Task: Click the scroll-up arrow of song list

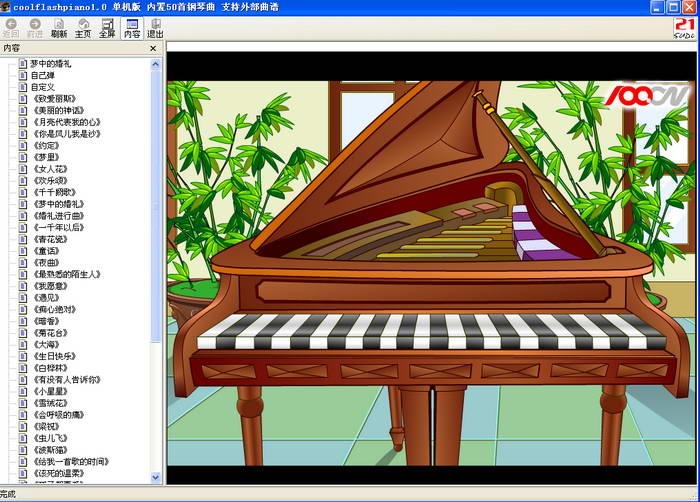Action: [x=156, y=64]
